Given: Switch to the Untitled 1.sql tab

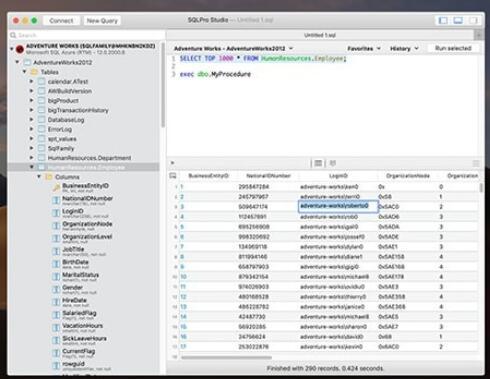Looking at the screenshot, I should [320, 35].
